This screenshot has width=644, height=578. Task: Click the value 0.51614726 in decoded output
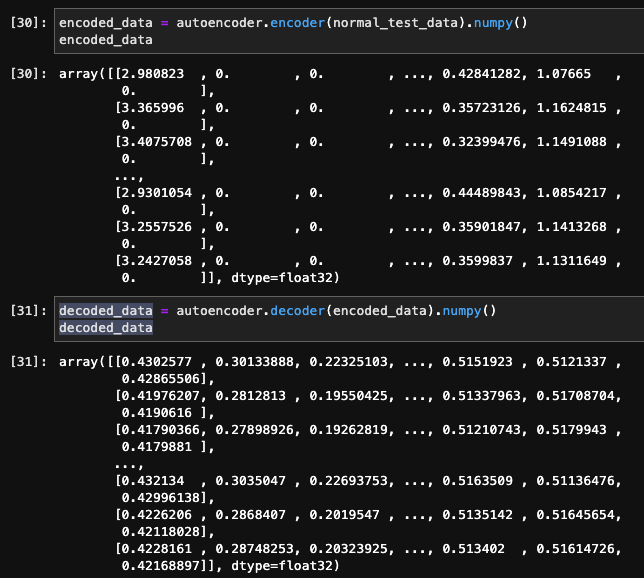[582, 547]
